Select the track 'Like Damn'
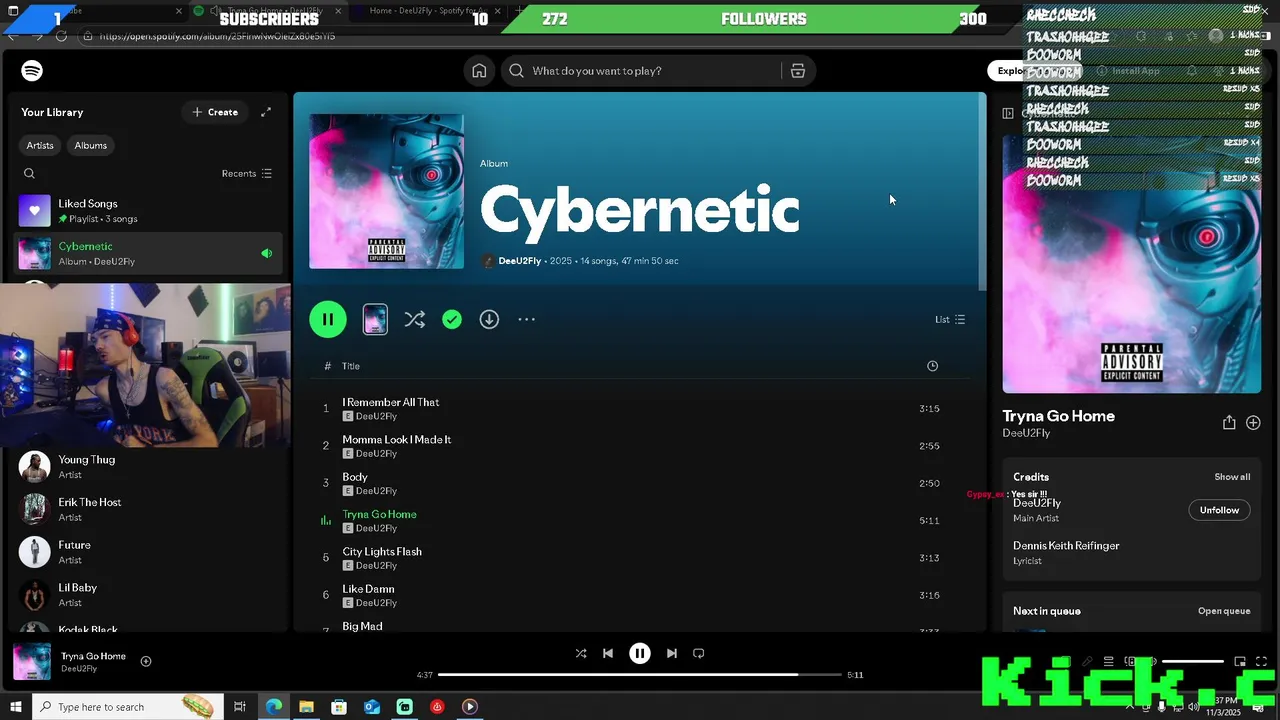Screen dimensions: 1280x720 [640, 595]
